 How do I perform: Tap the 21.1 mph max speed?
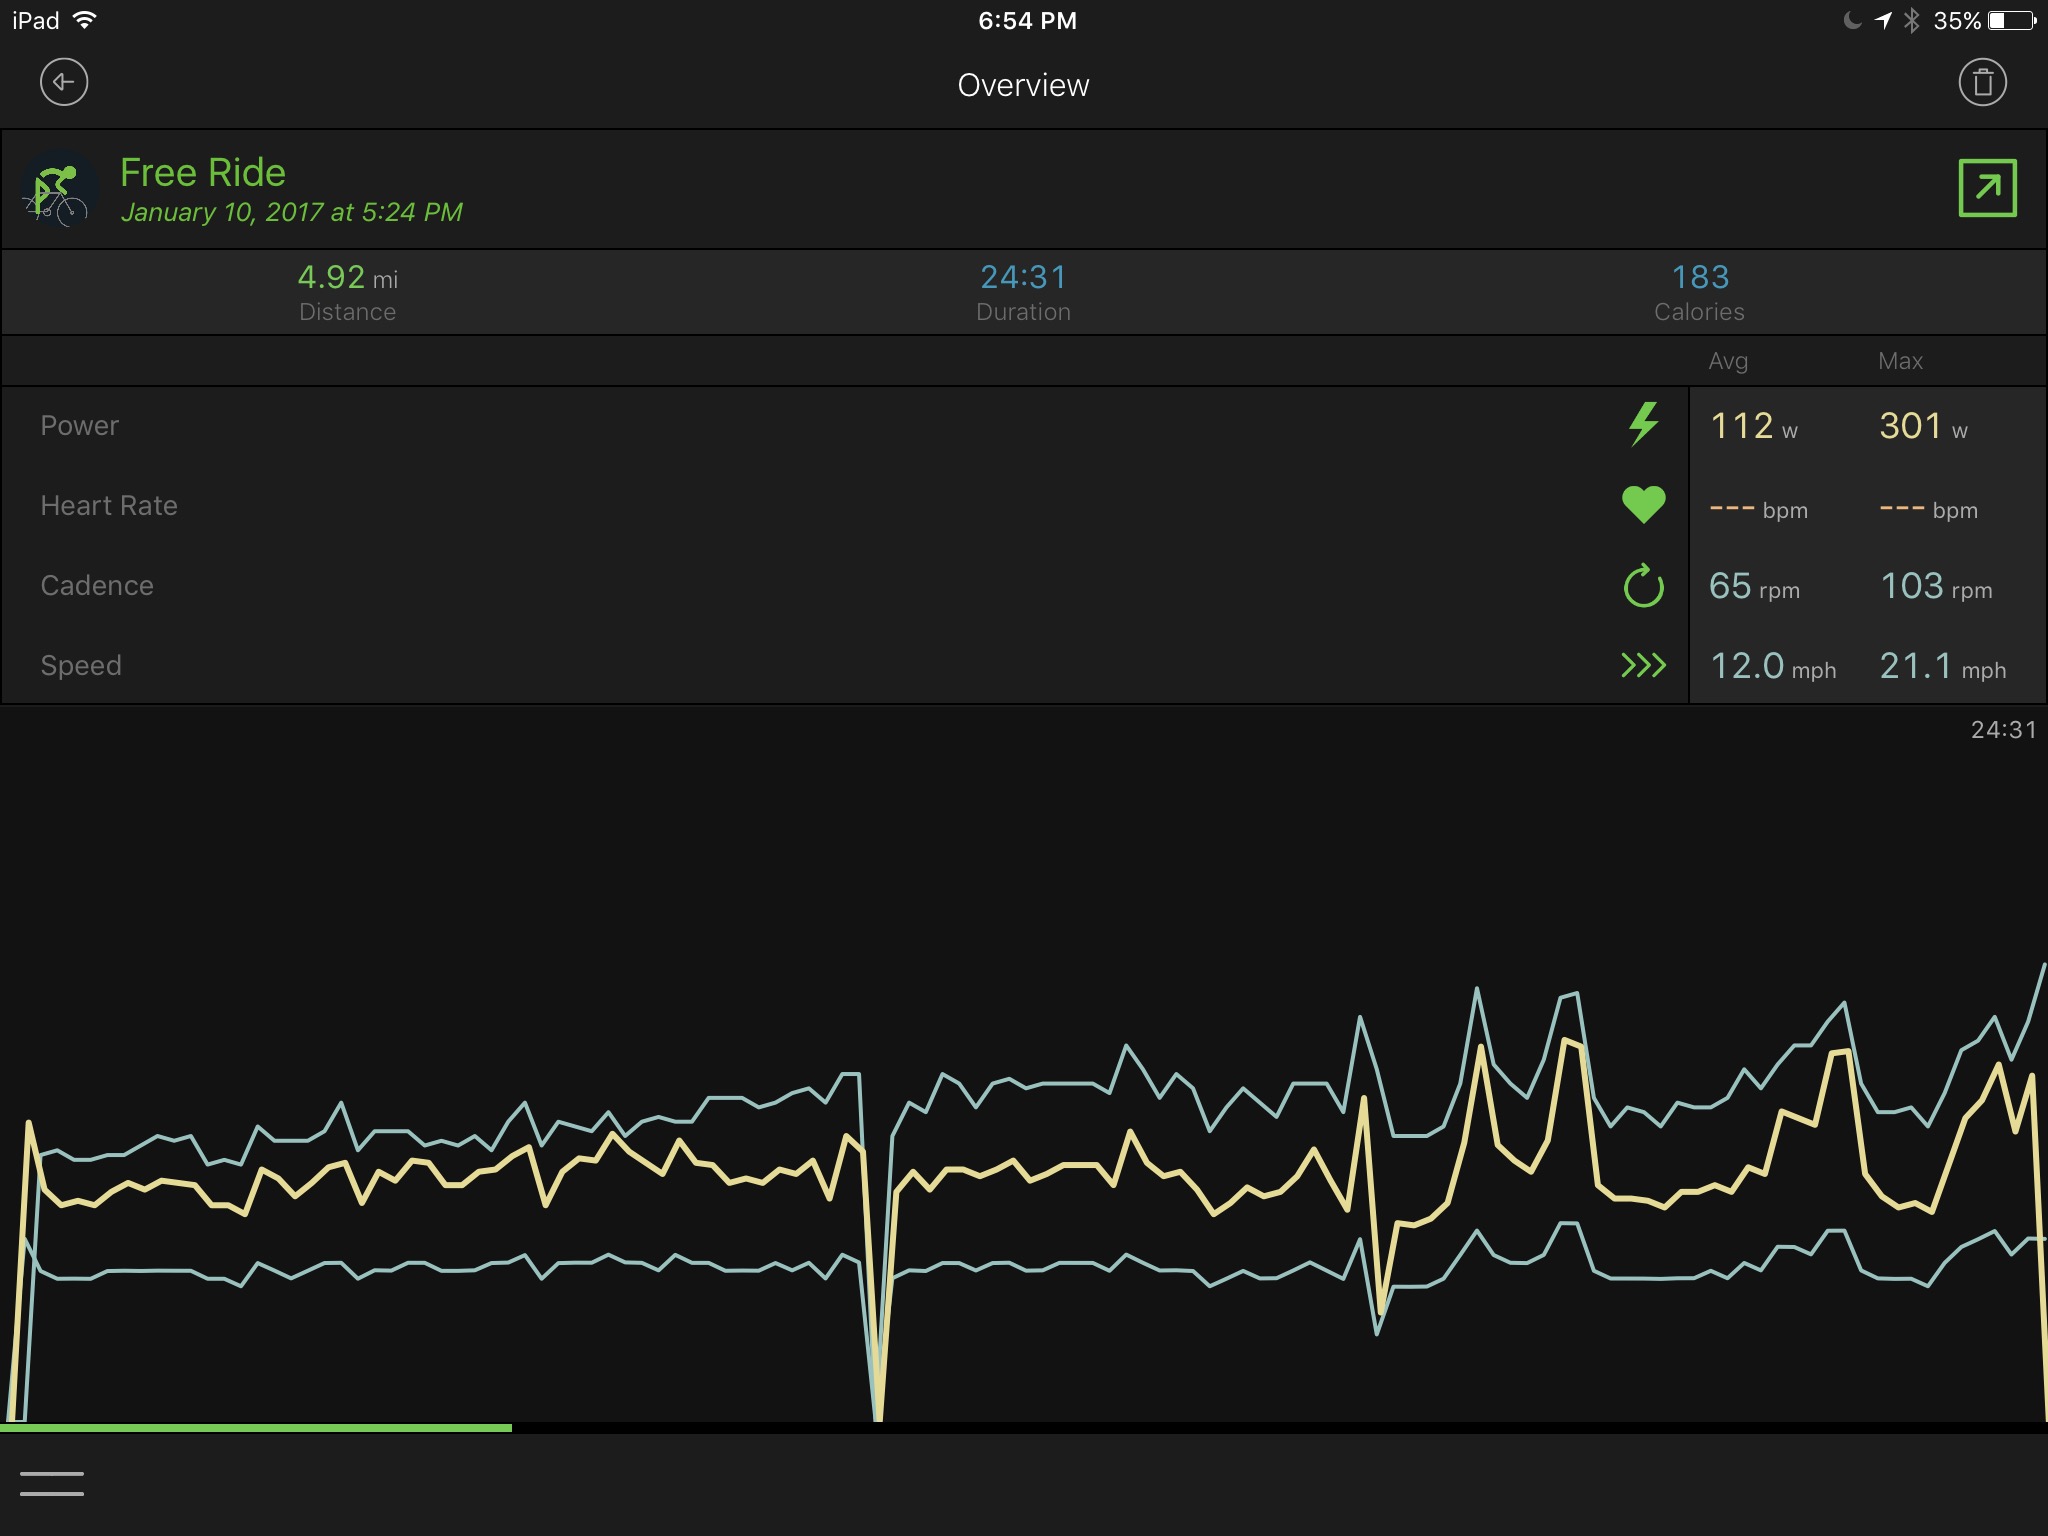[x=1943, y=666]
